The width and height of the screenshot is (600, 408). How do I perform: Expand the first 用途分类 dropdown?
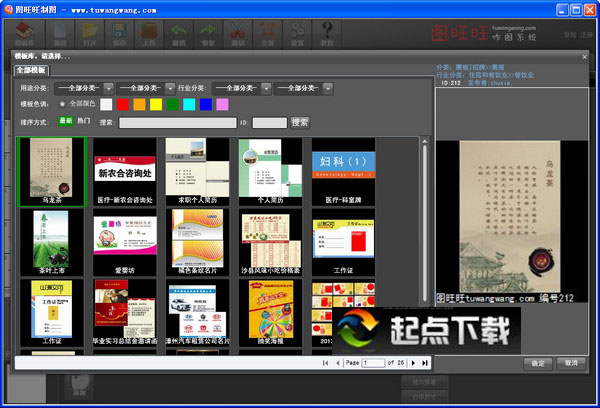point(79,88)
